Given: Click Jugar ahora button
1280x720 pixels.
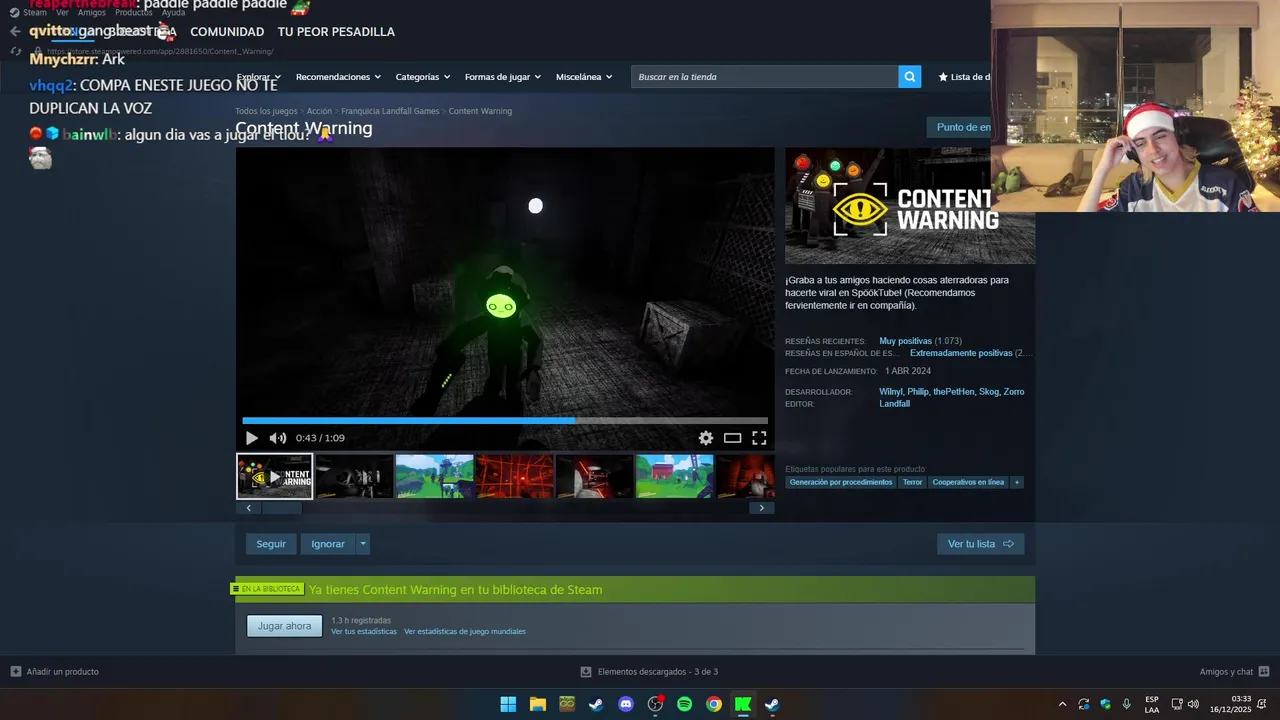Looking at the screenshot, I should (285, 626).
